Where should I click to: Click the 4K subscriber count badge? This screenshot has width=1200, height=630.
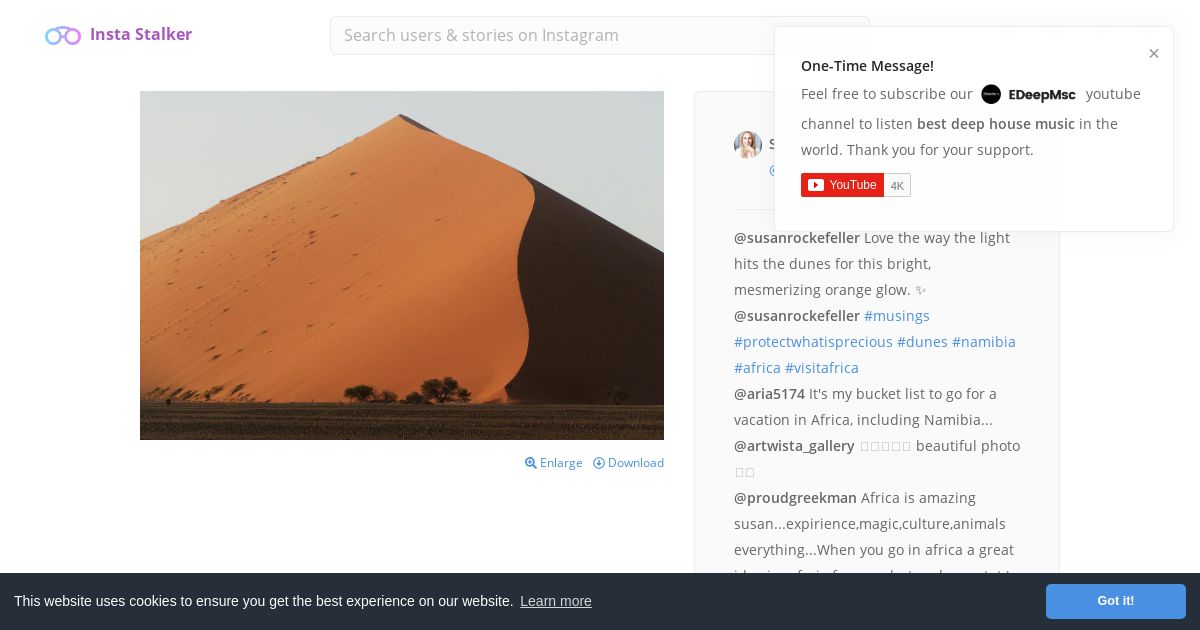[897, 186]
